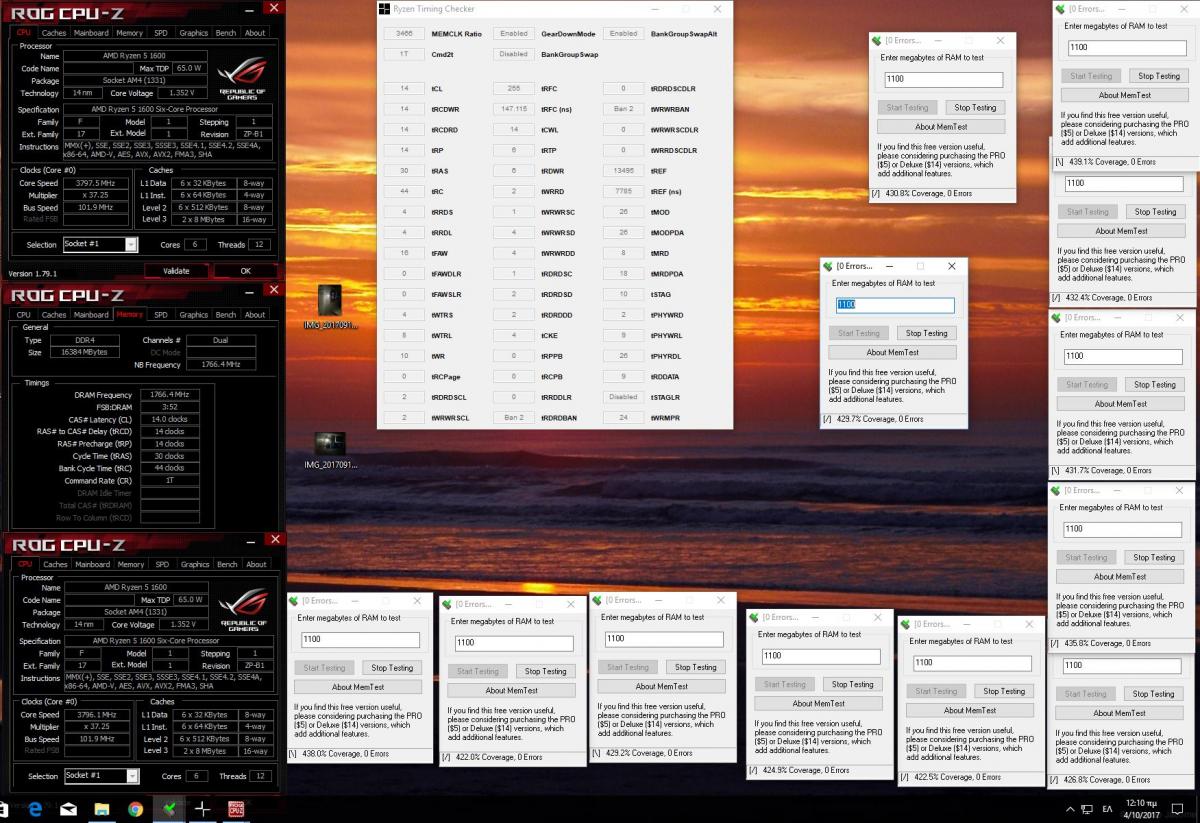Screen dimensions: 1200x823
Task: Click megabytes field in the 438.0% coverage MemTest window
Action: 360,640
